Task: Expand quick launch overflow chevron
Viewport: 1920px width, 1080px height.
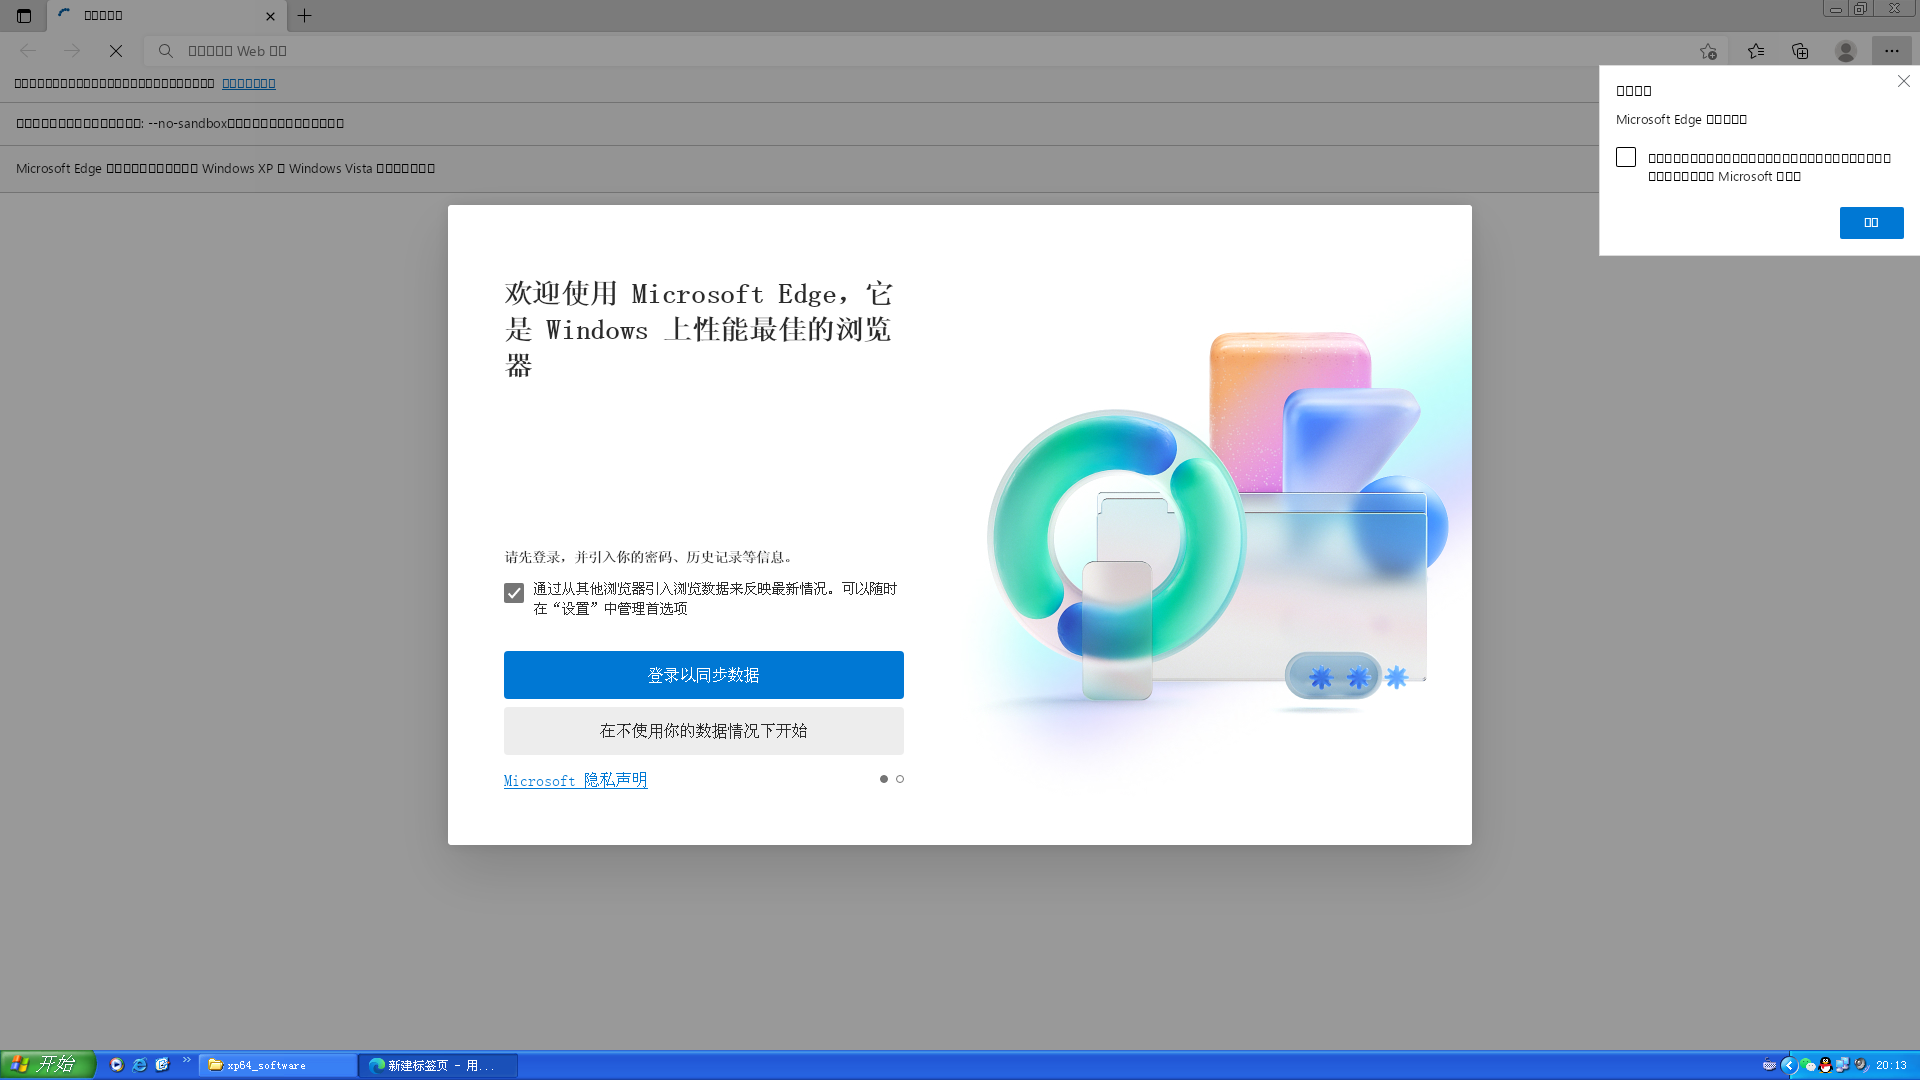Action: point(186,1061)
